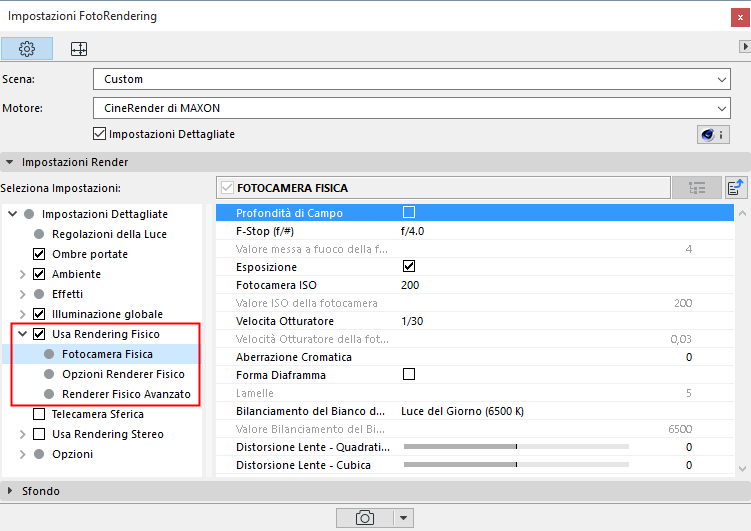
Task: Click F-Stop value f/4.0
Action: click(x=412, y=231)
